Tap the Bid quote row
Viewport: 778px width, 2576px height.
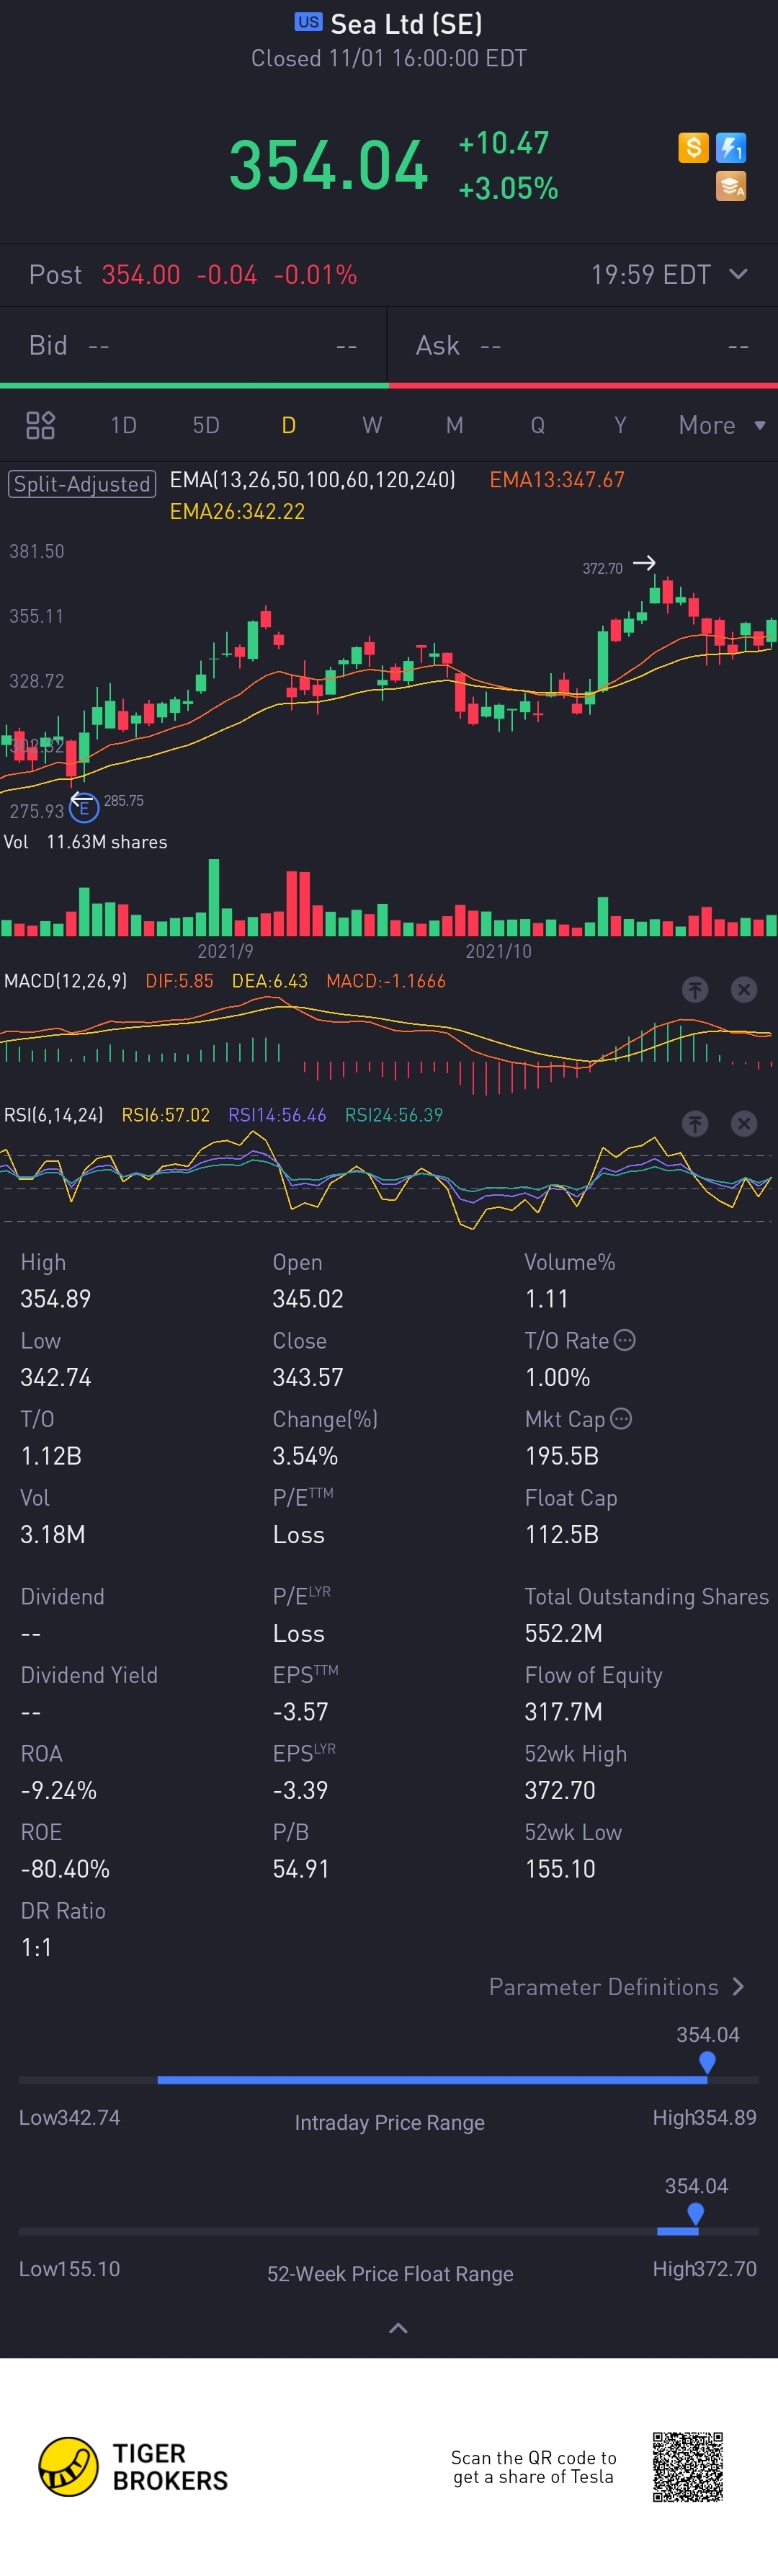click(193, 345)
